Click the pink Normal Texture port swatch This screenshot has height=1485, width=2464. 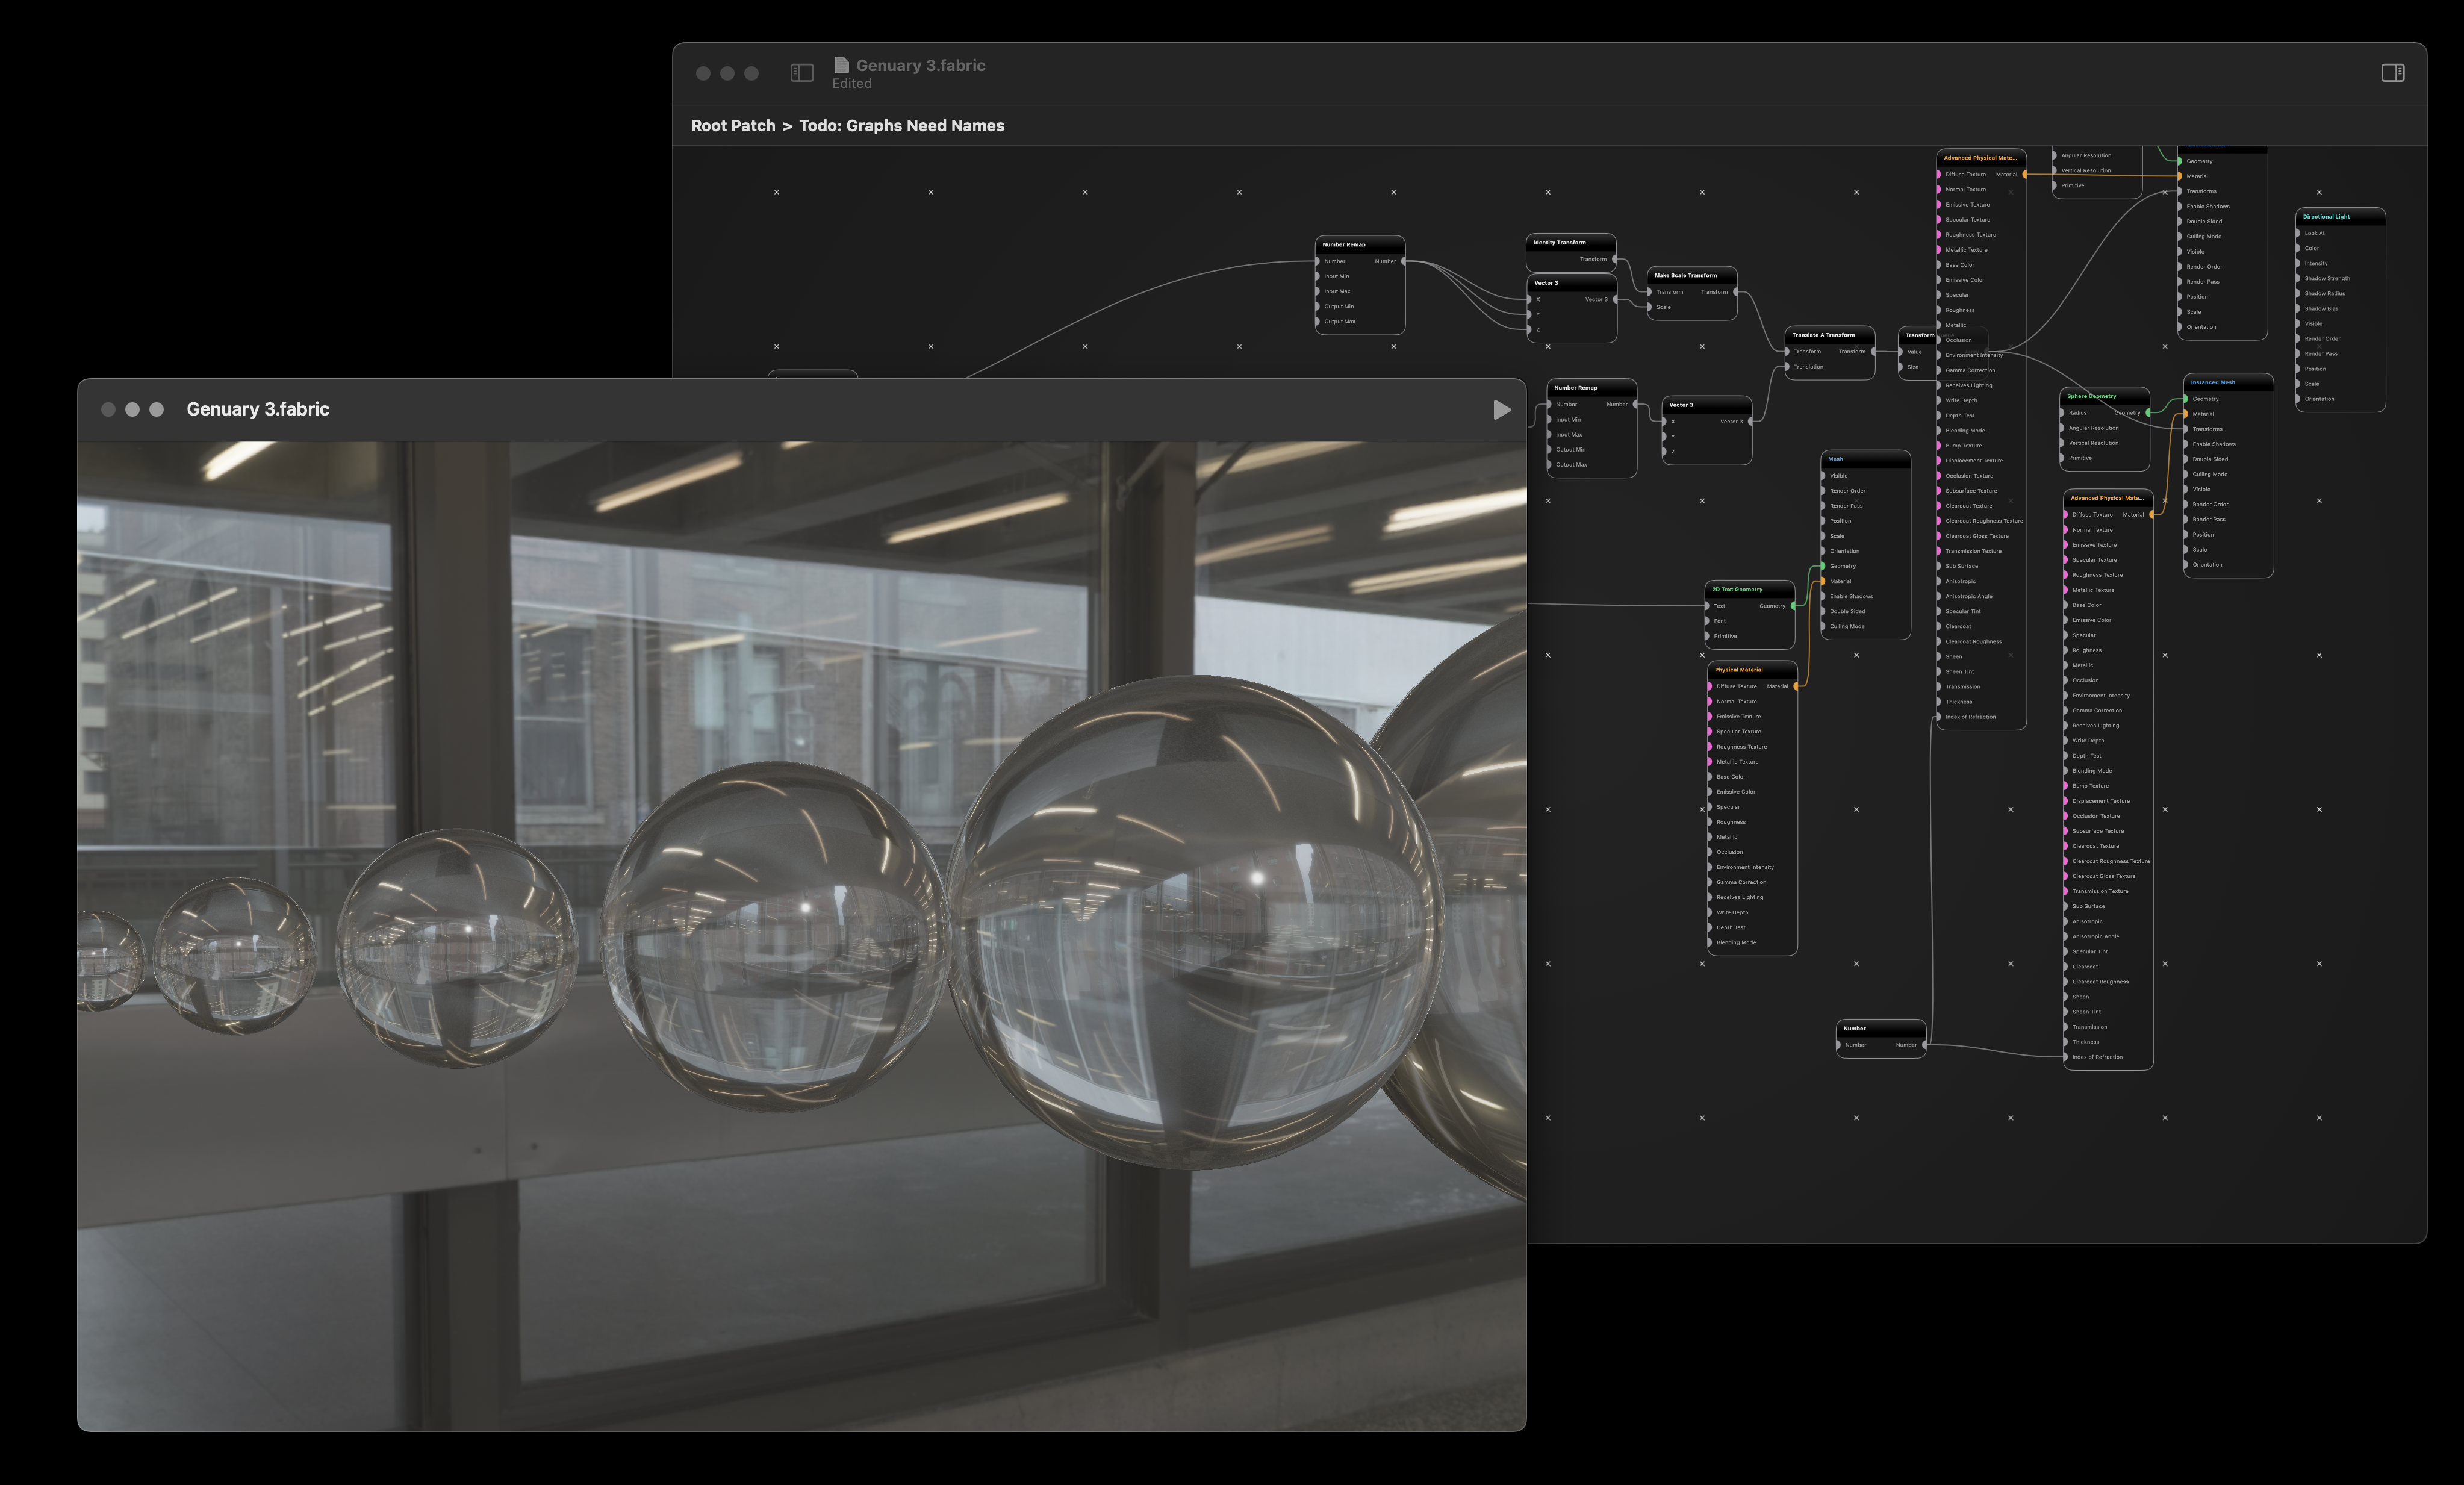click(1709, 702)
